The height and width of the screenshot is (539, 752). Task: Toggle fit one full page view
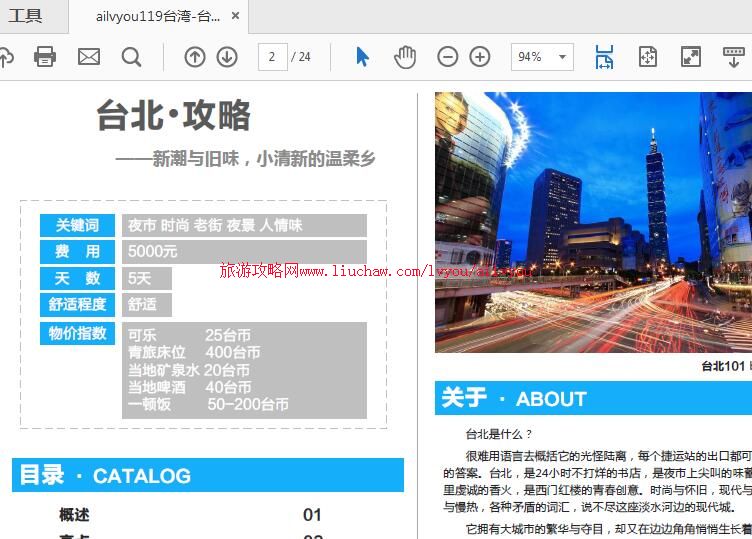pyautogui.click(x=647, y=57)
